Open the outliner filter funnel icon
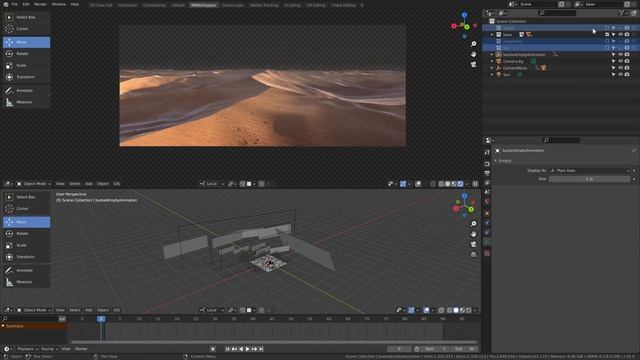Viewport: 640px width, 360px height. (621, 13)
